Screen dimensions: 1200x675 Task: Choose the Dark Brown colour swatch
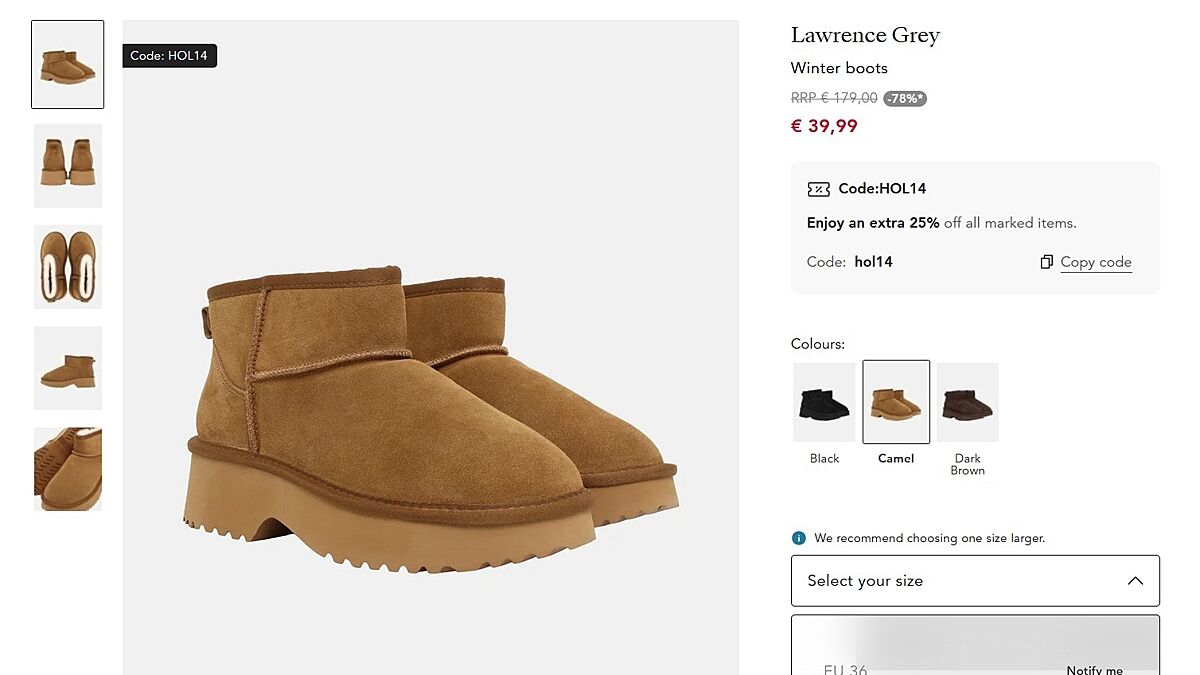click(967, 402)
